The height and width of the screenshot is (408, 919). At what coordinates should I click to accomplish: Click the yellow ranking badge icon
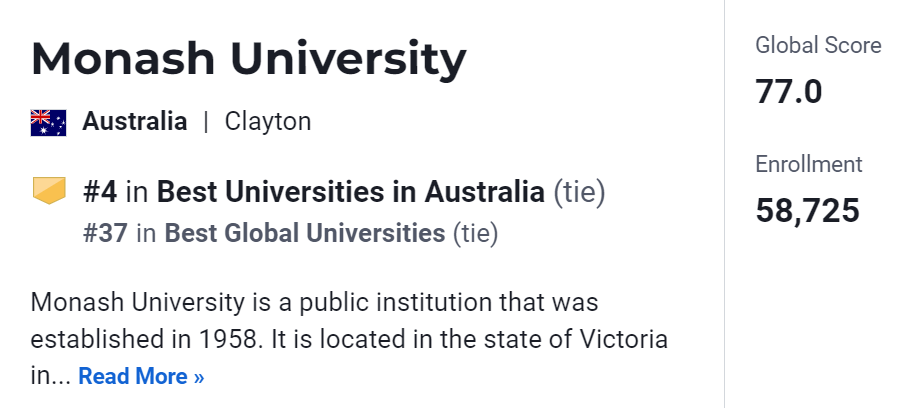click(x=48, y=190)
